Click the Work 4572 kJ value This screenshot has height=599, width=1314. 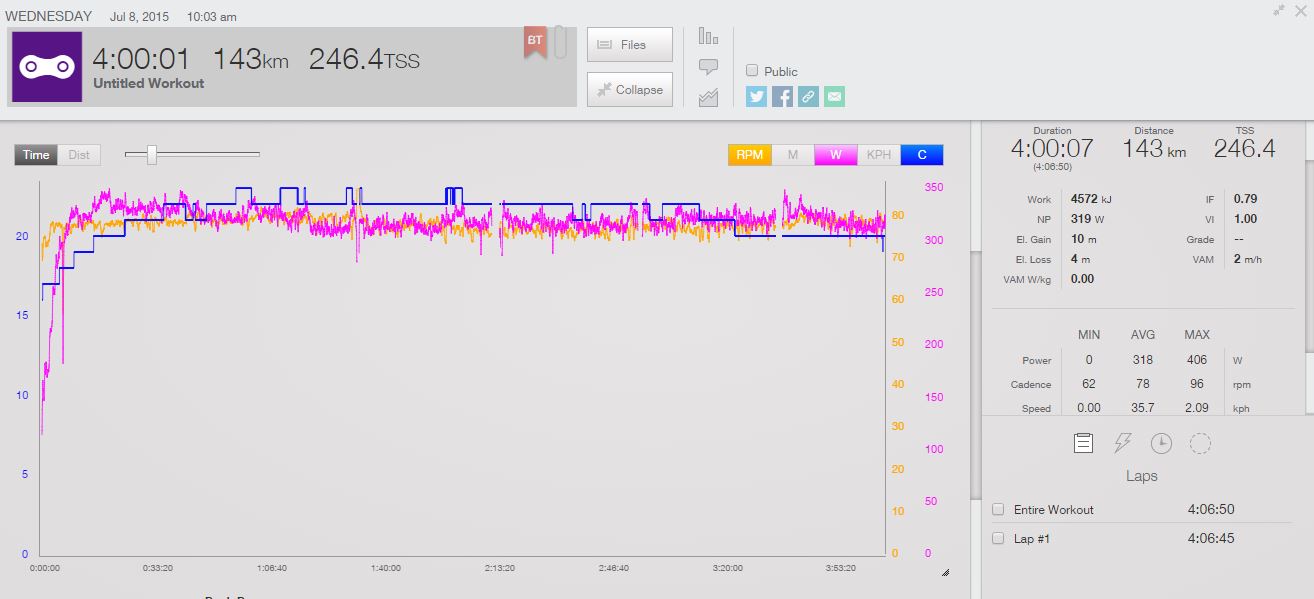coord(1090,199)
